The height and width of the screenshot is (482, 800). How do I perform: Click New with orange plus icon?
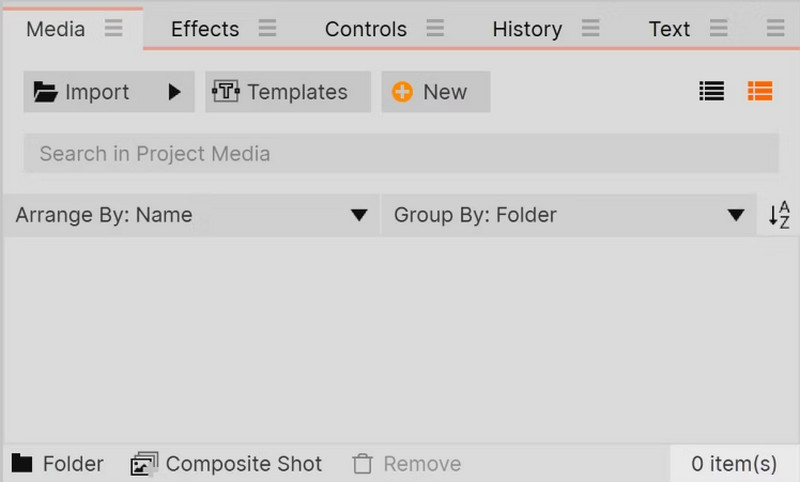tap(436, 92)
